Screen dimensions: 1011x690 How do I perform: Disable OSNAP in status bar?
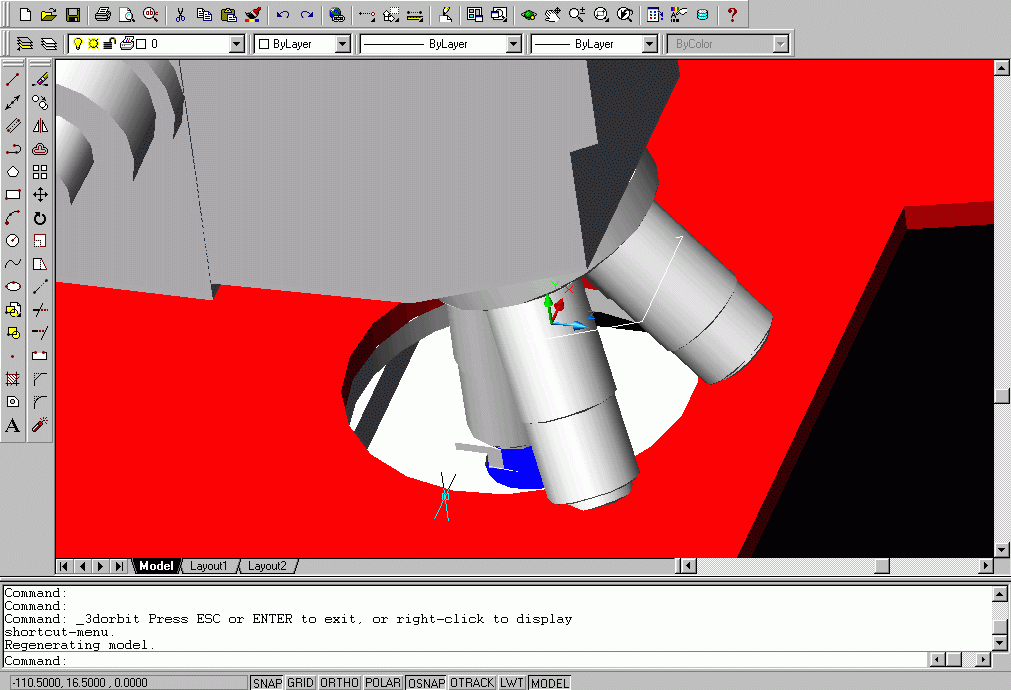point(425,683)
